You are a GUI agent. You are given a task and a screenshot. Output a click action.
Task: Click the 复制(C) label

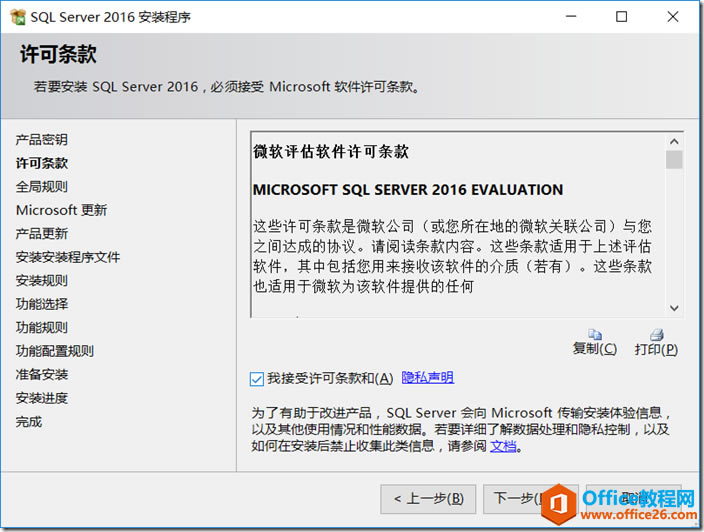click(595, 349)
